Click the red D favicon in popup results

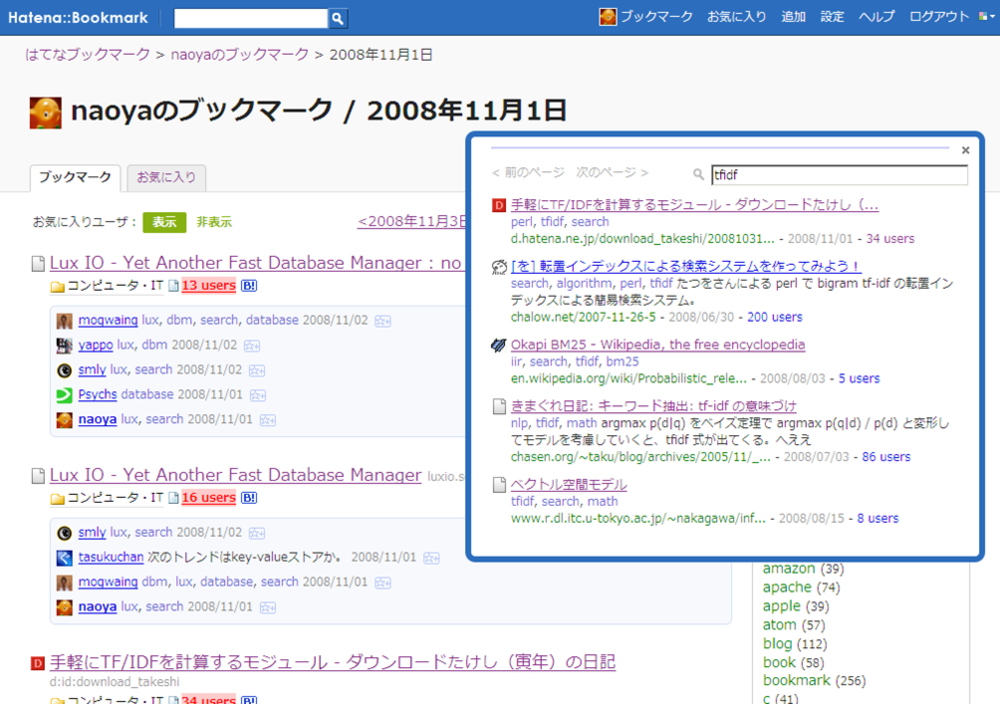pos(499,205)
